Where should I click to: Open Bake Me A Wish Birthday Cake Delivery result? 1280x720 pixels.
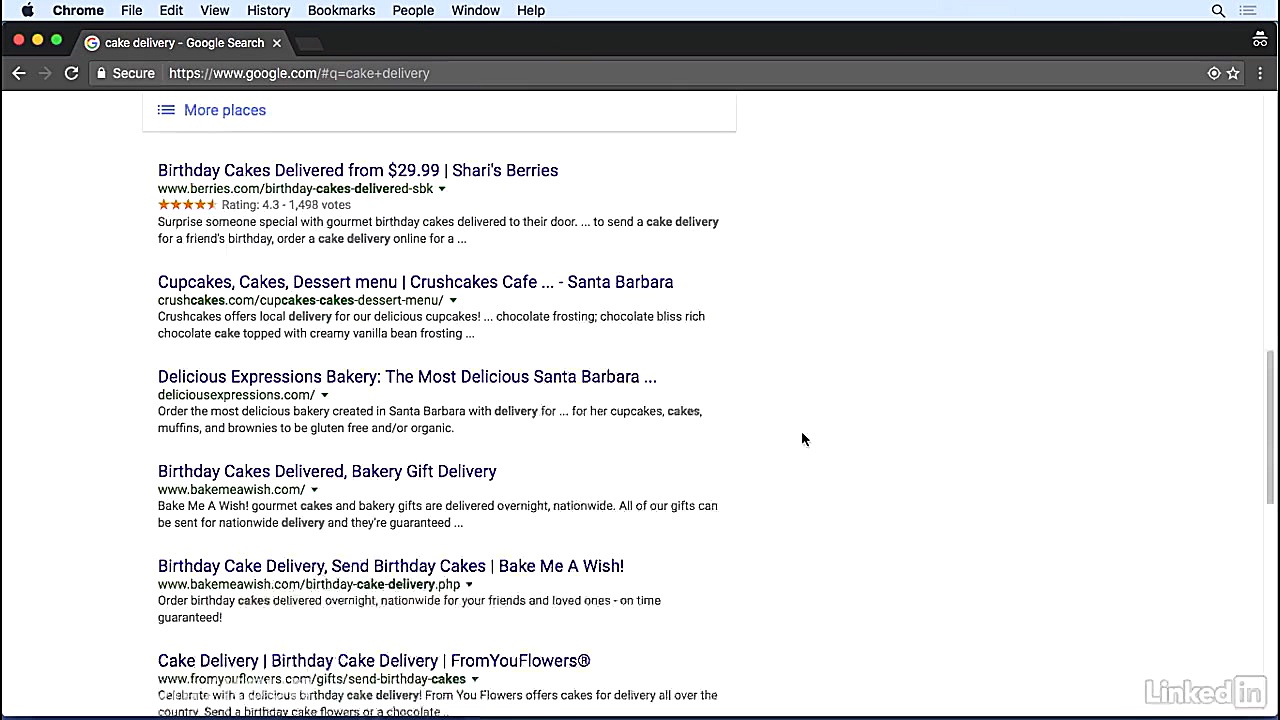coord(391,566)
